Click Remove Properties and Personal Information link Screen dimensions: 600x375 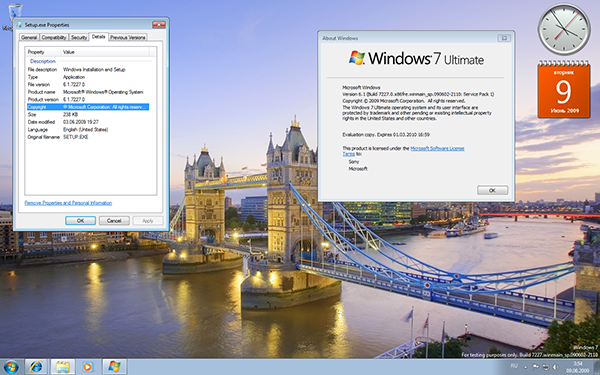click(68, 203)
